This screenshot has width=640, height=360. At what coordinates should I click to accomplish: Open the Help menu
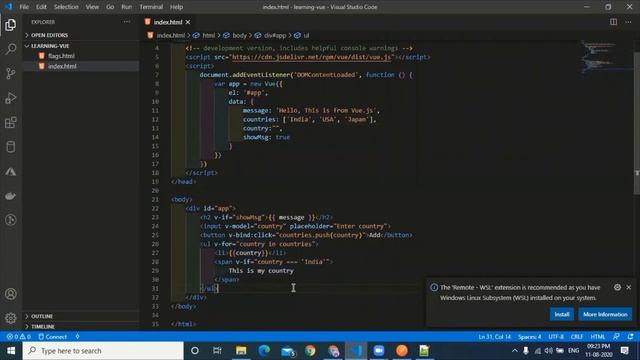click(x=176, y=7)
